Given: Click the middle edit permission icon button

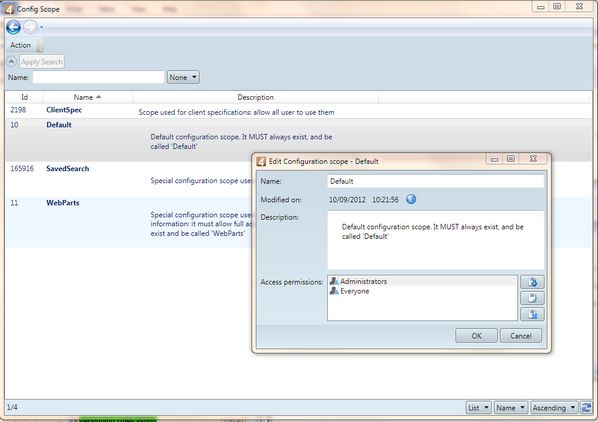Looking at the screenshot, I should 532,298.
